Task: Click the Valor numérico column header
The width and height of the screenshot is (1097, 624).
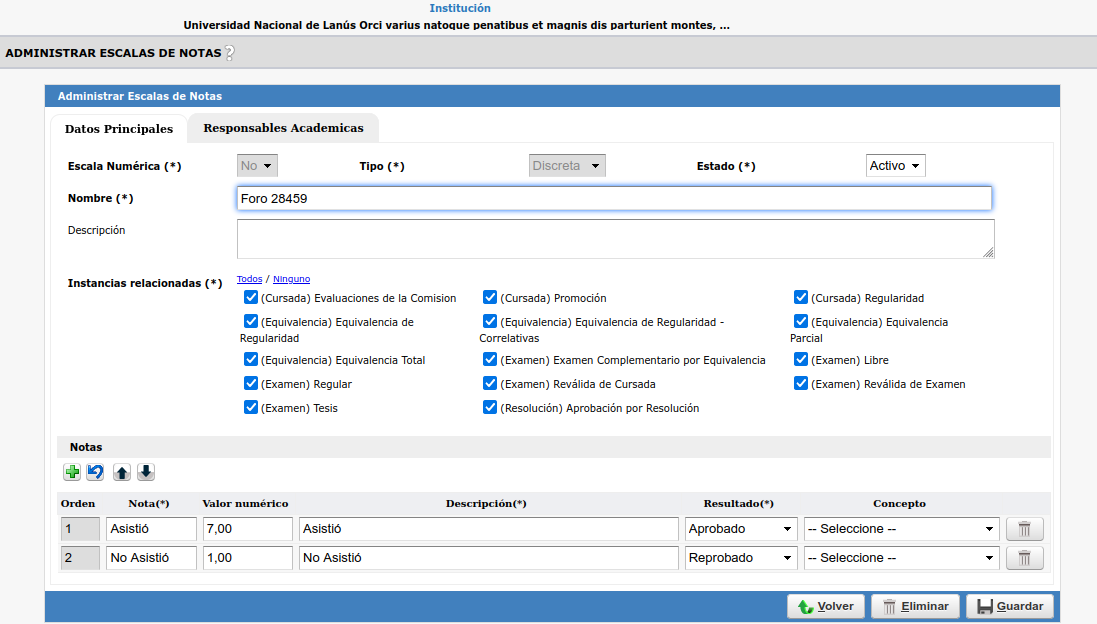Action: [x=245, y=504]
